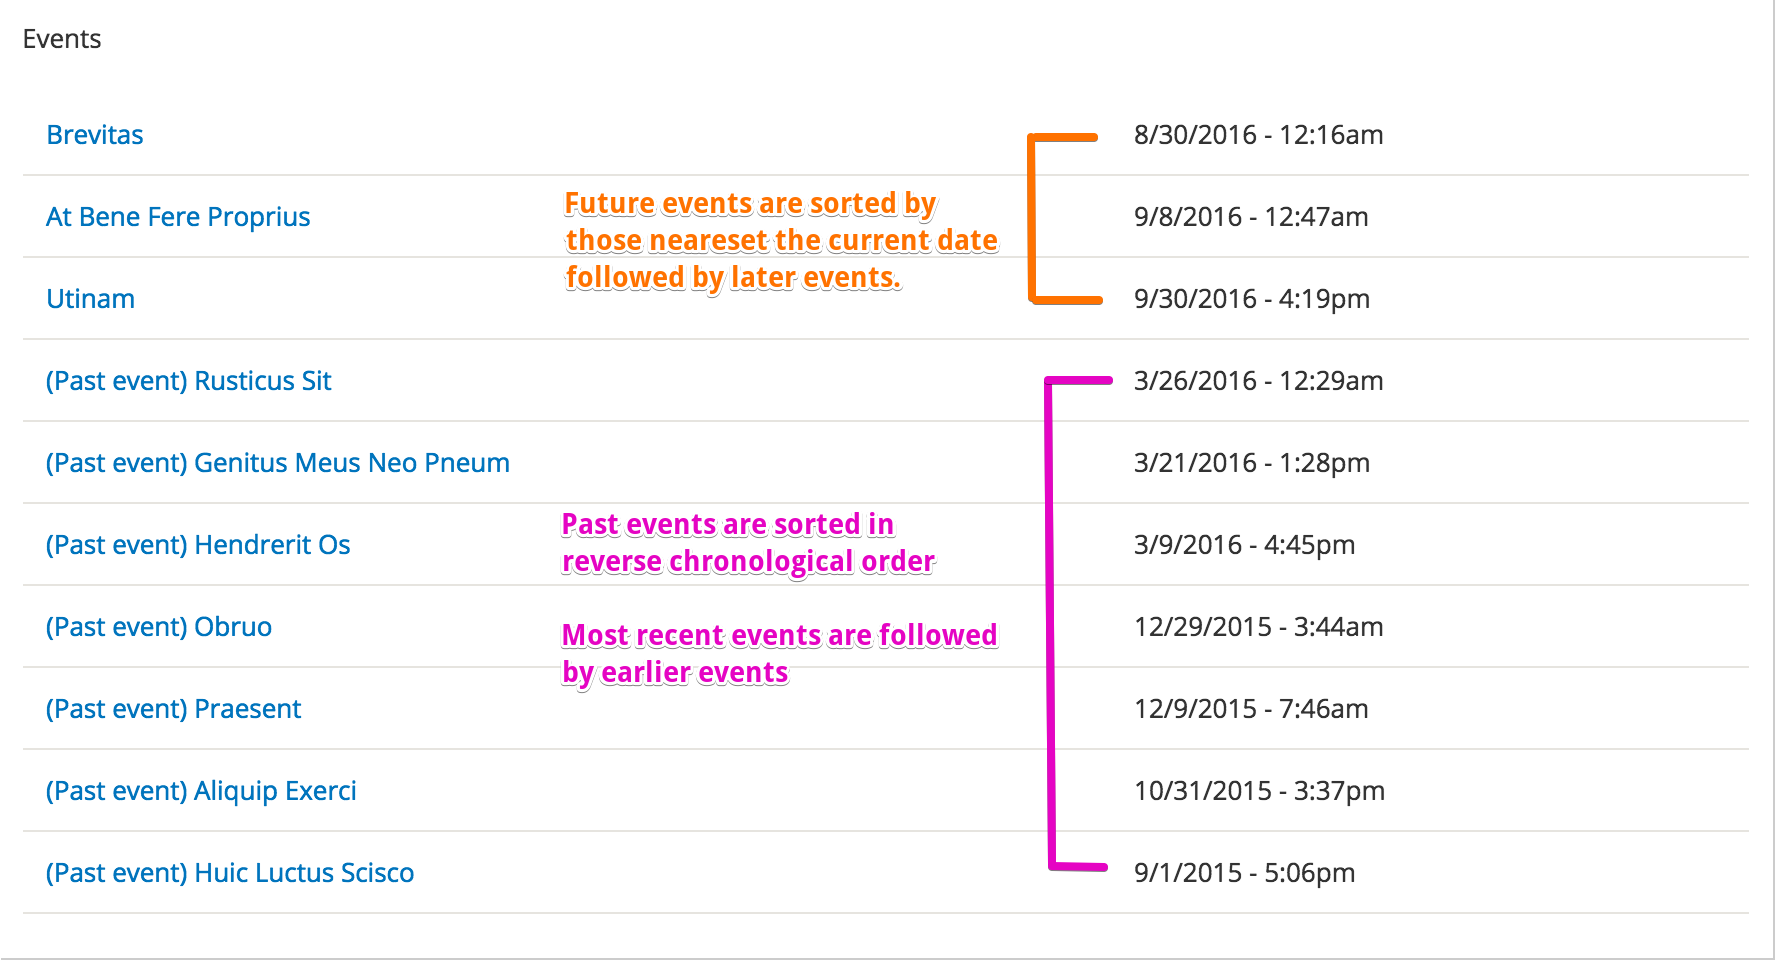Image resolution: width=1777 pixels, height=963 pixels.
Task: Click the 9/30/2016 - 4:19pm date
Action: click(1251, 299)
